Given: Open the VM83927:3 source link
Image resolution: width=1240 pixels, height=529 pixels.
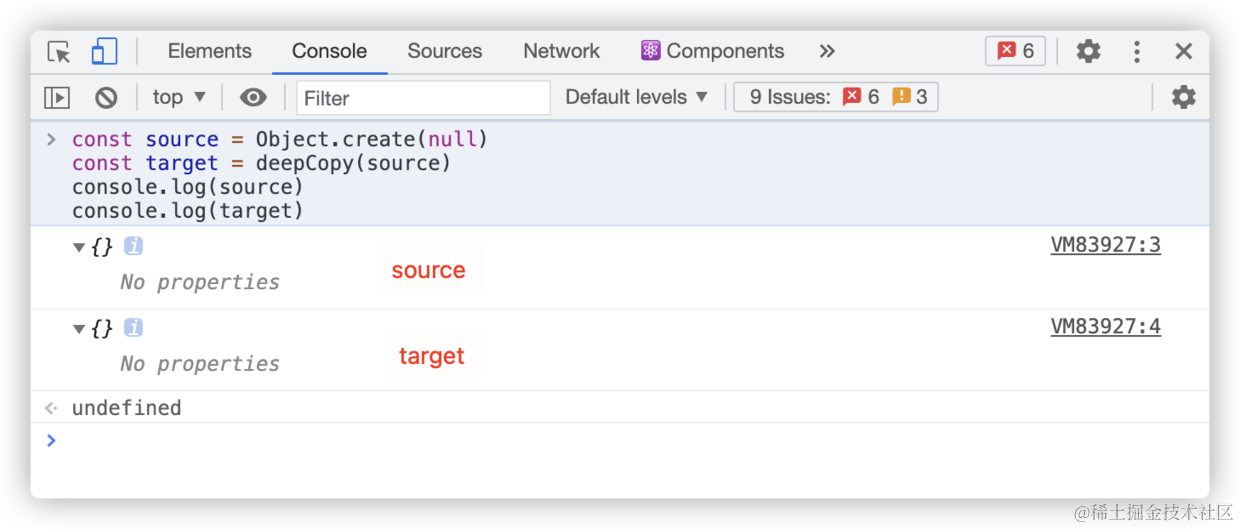Looking at the screenshot, I should coord(1105,245).
